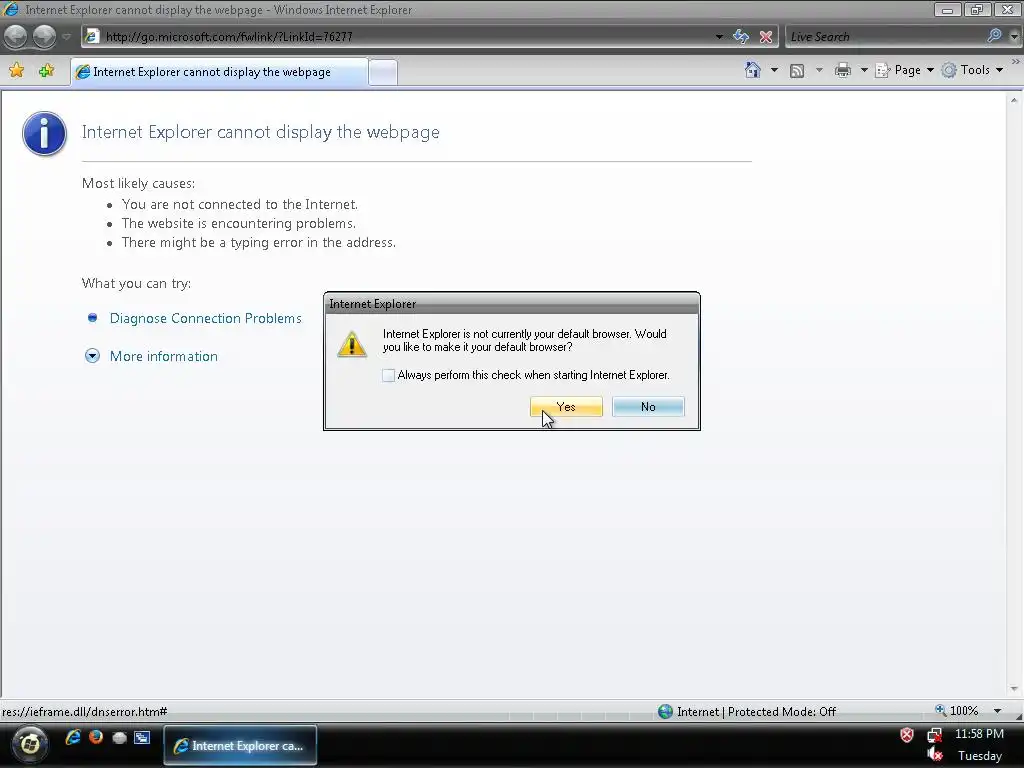The height and width of the screenshot is (768, 1024).
Task: Open a new blank tab
Action: pyautogui.click(x=383, y=72)
